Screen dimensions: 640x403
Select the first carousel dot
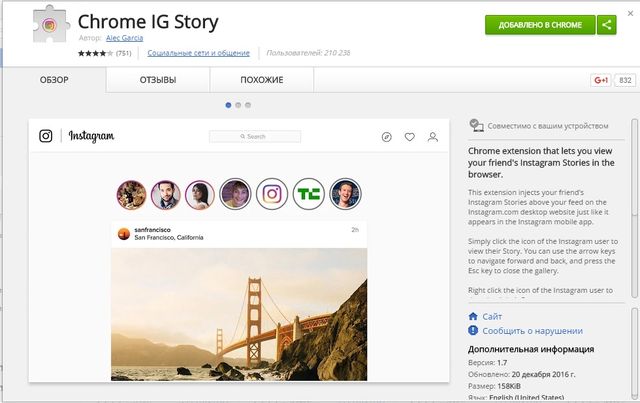coord(228,105)
